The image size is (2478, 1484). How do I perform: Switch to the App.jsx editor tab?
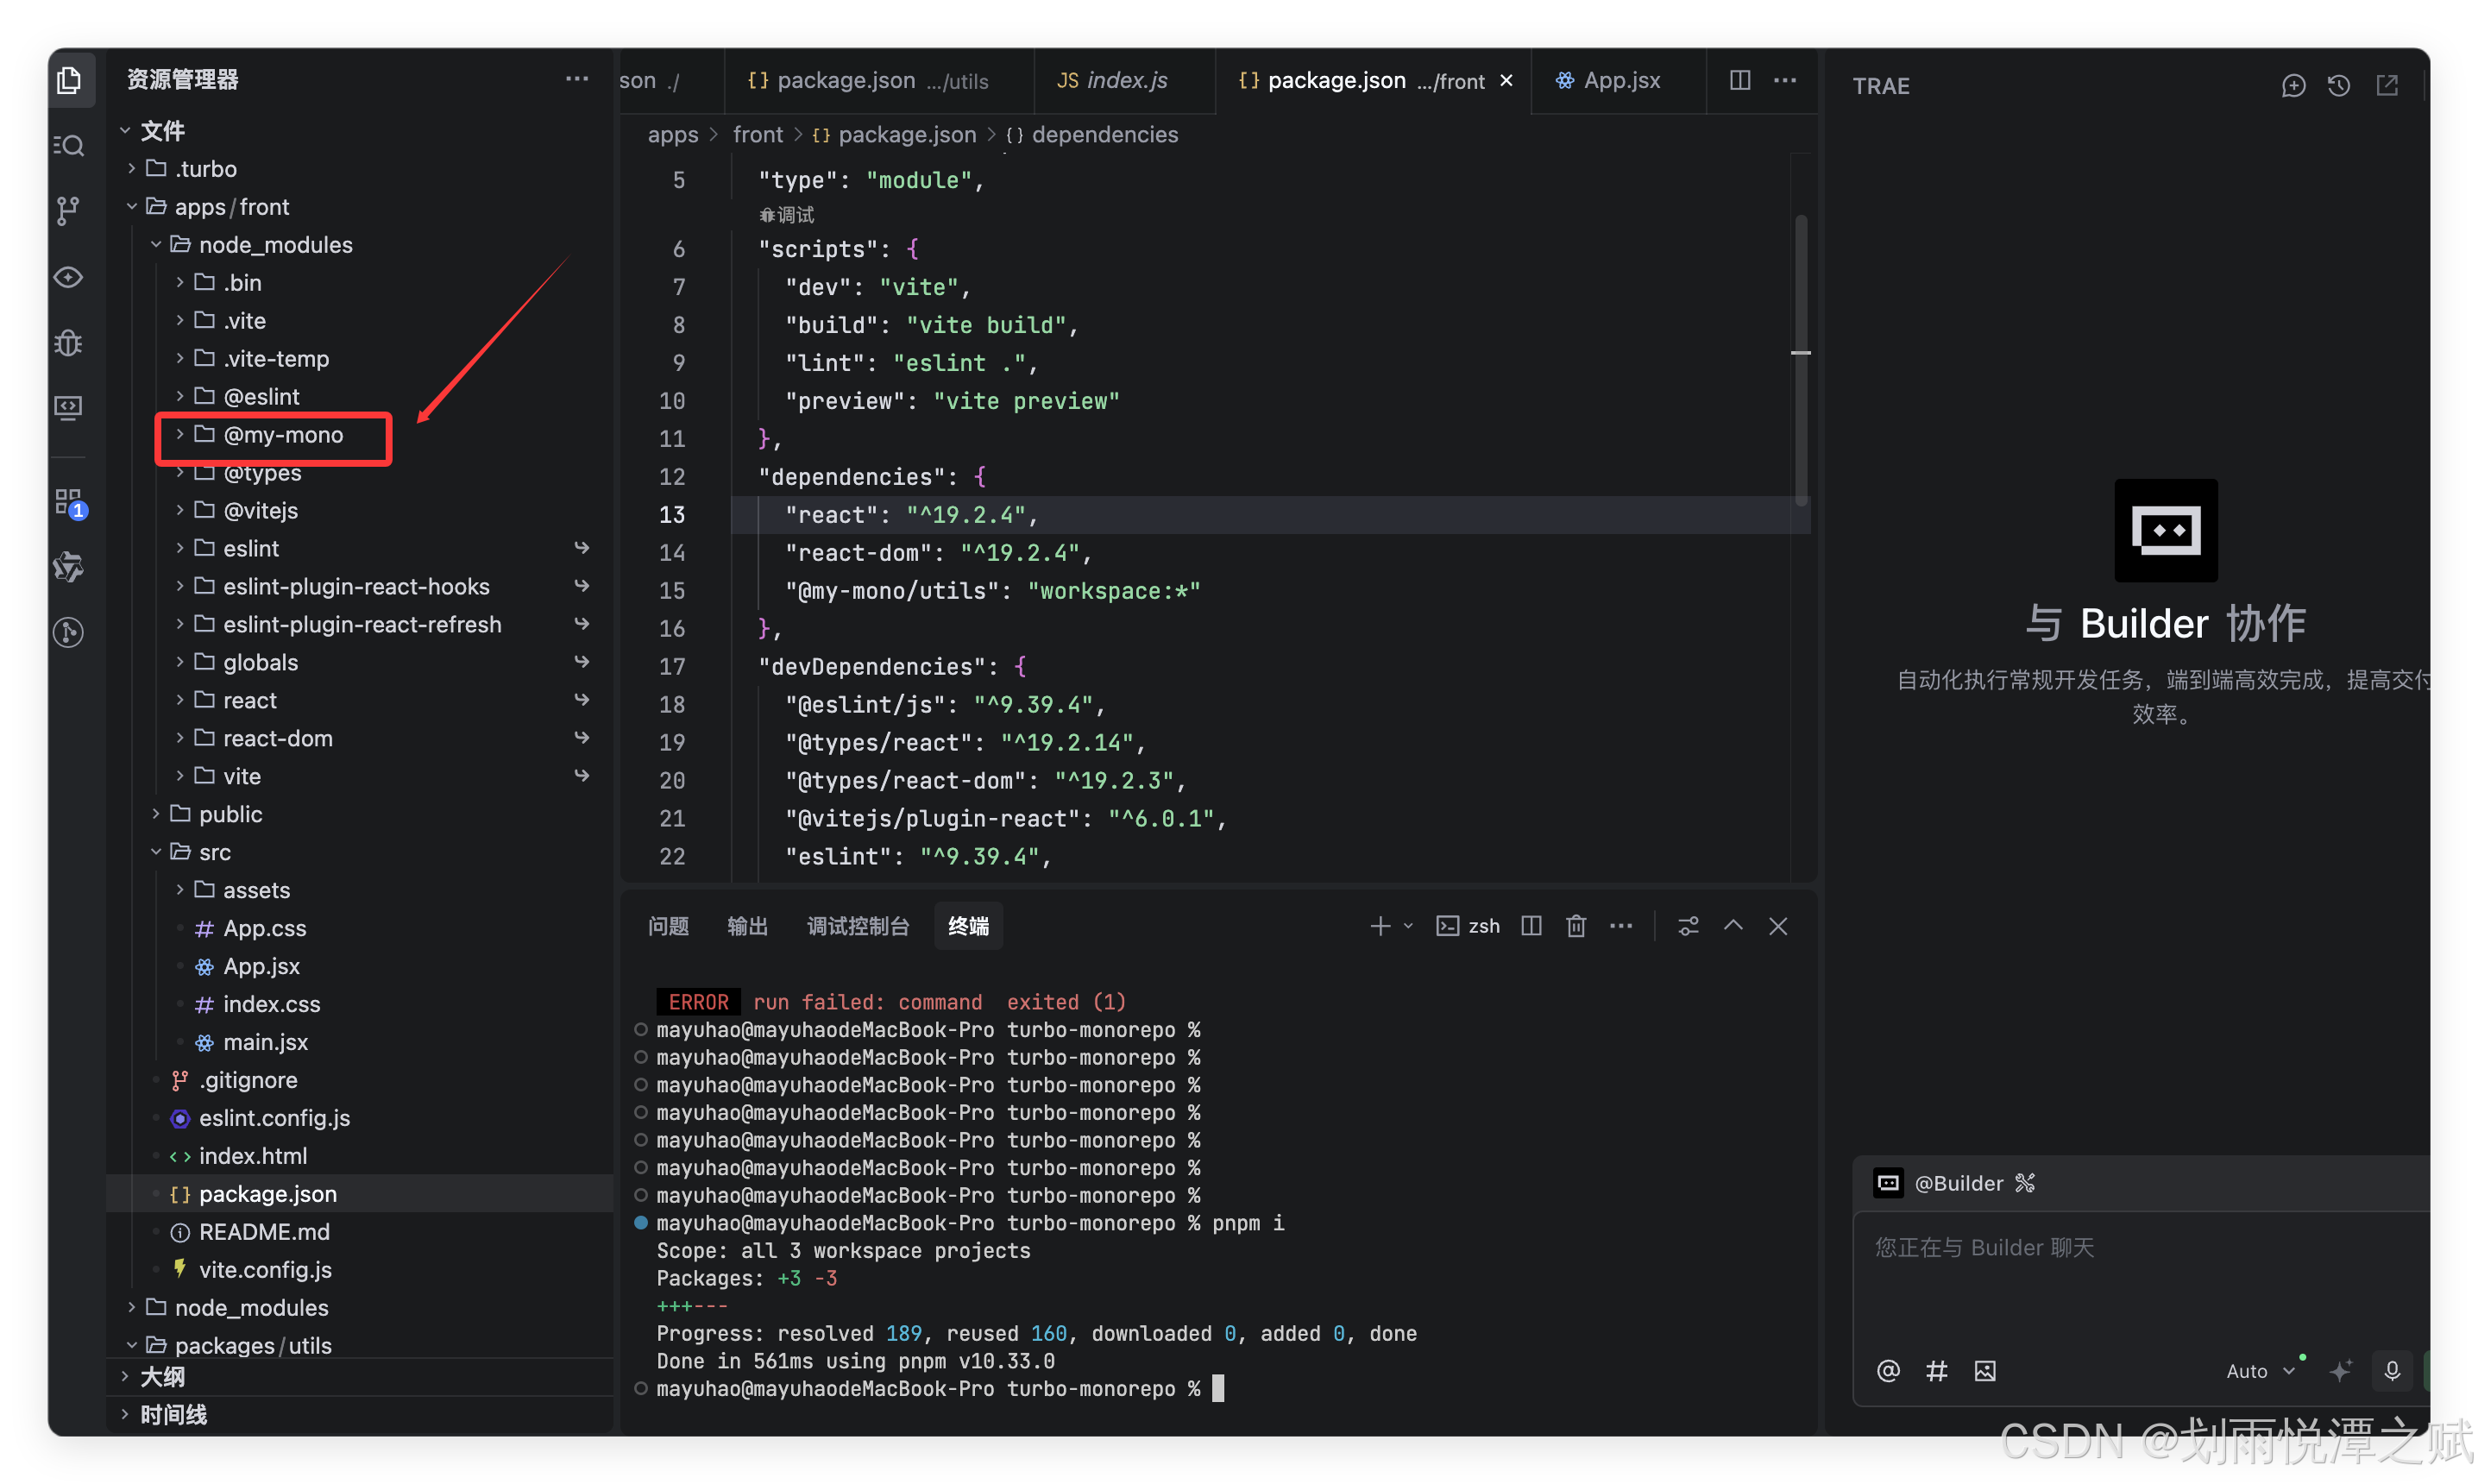(x=1620, y=80)
